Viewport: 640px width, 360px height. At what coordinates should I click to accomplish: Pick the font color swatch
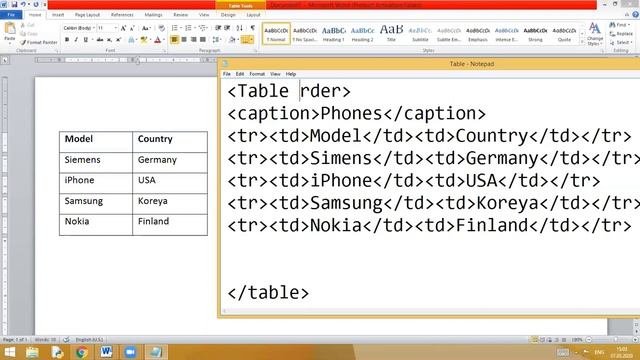pos(158,40)
